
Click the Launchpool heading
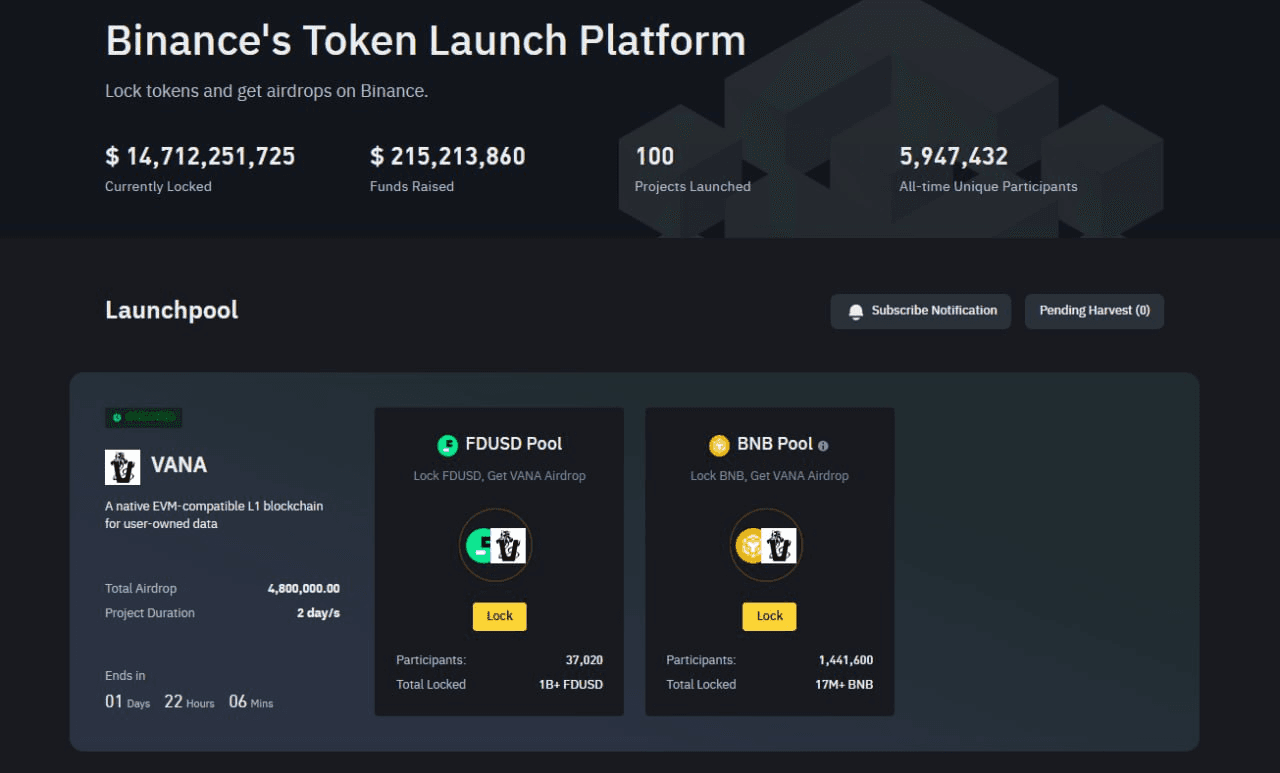point(171,310)
